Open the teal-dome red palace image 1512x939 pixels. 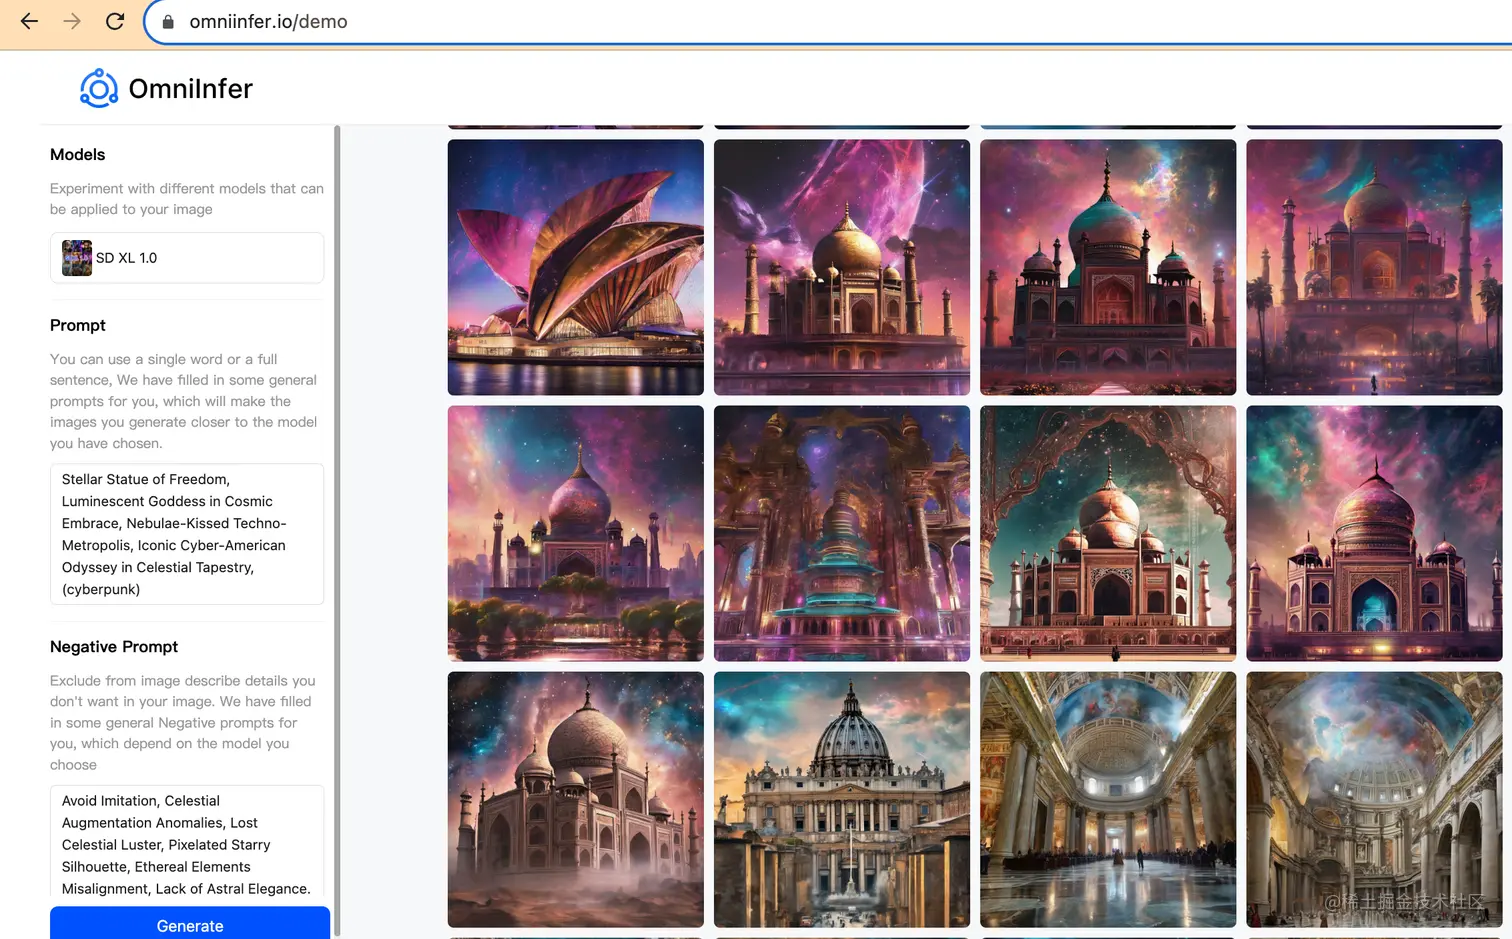pyautogui.click(x=1108, y=267)
